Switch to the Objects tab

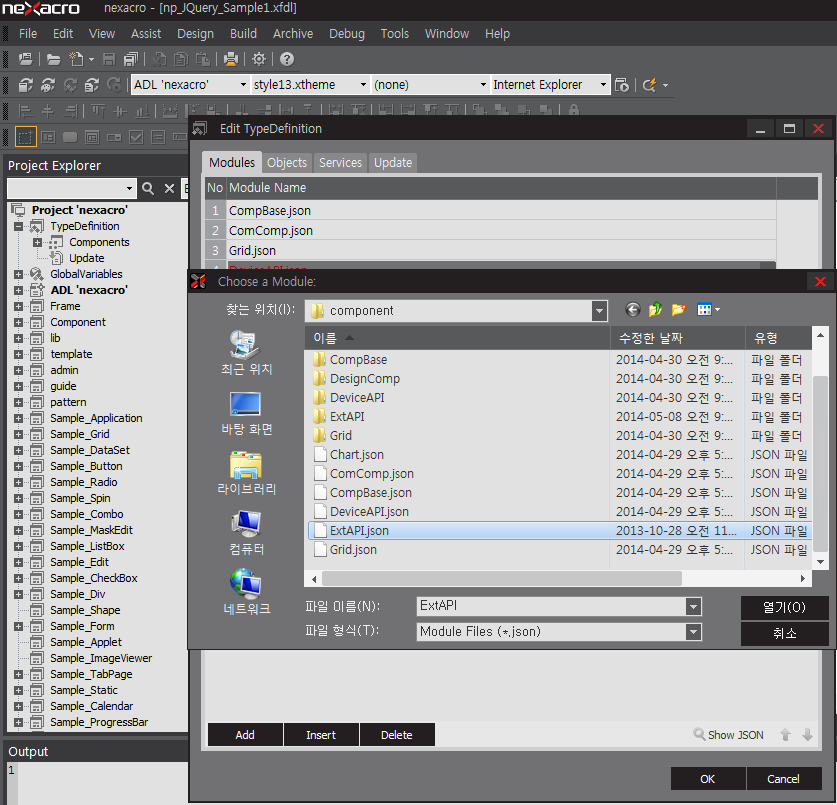click(287, 163)
